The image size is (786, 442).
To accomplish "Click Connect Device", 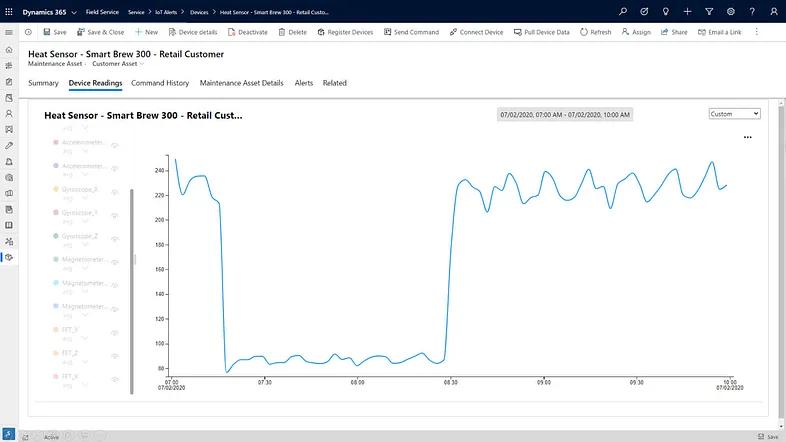I will (x=476, y=32).
